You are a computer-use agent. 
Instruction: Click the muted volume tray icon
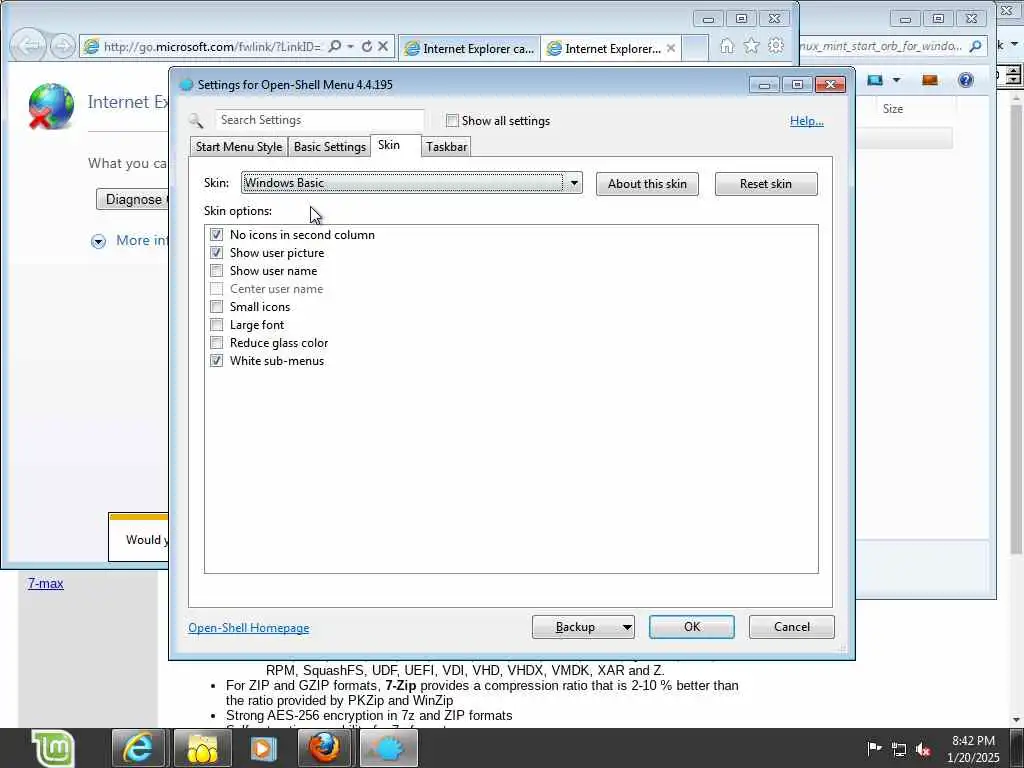click(923, 749)
